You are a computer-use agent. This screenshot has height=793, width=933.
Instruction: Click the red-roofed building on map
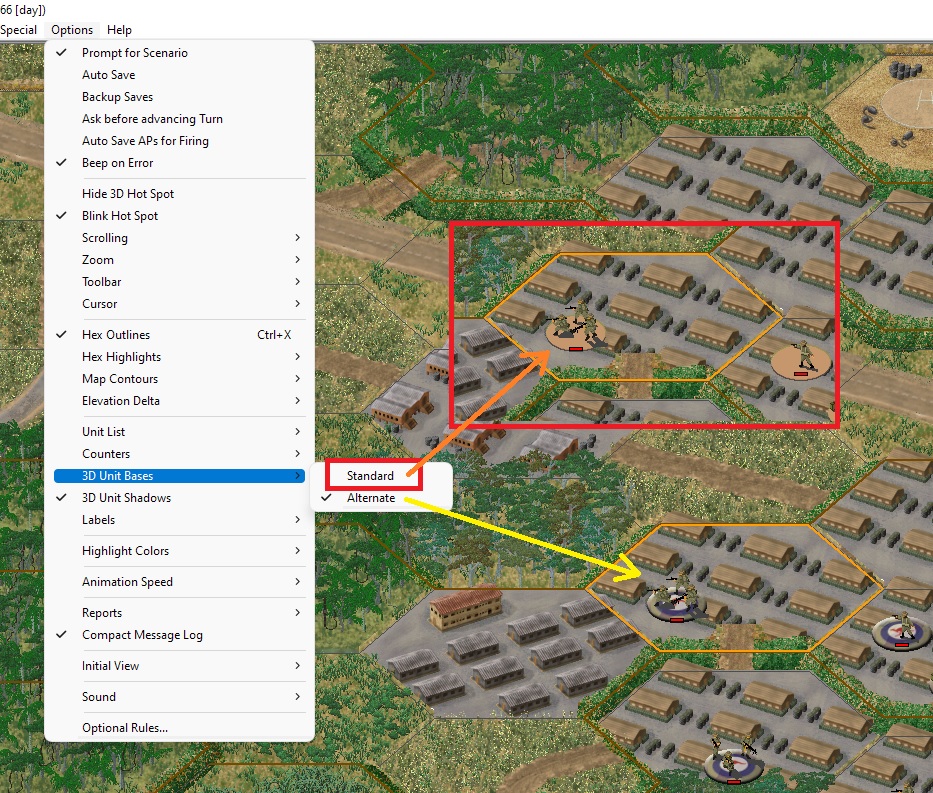click(466, 607)
